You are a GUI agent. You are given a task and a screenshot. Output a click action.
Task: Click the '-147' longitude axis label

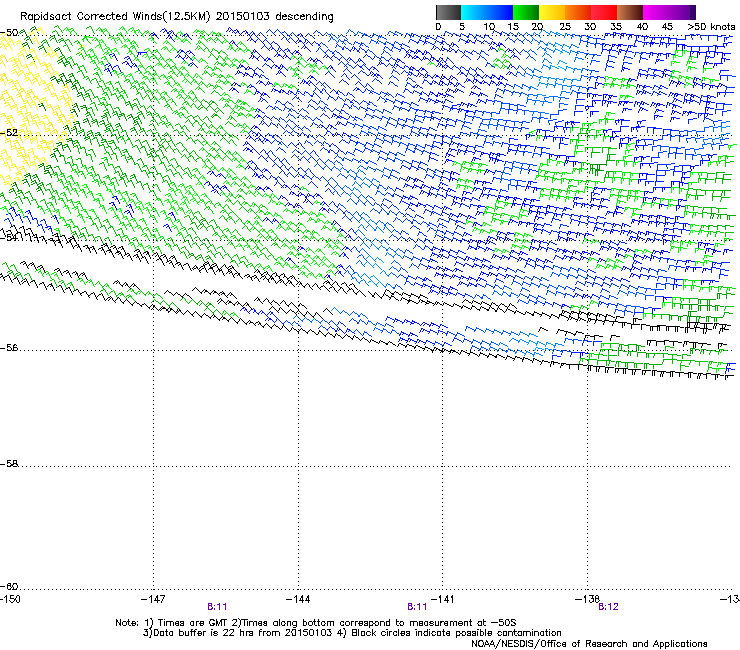[x=153, y=599]
